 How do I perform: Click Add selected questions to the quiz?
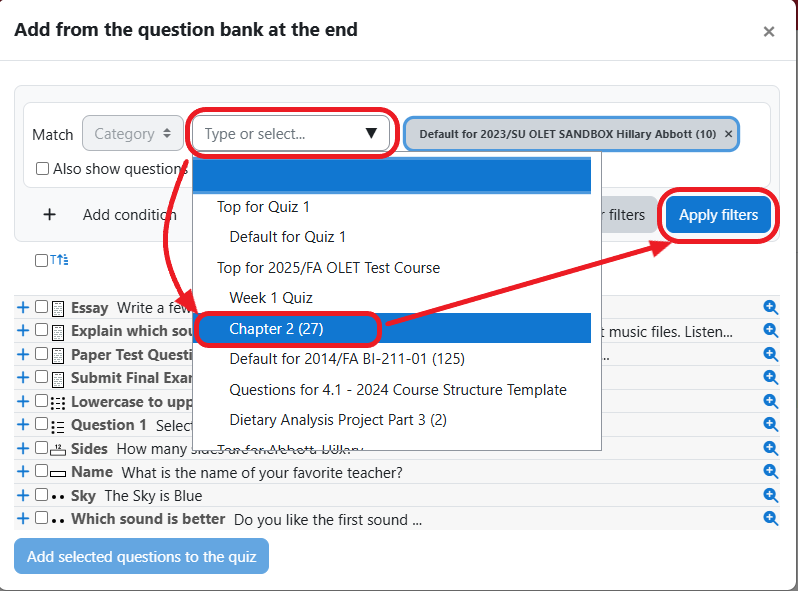pos(141,557)
